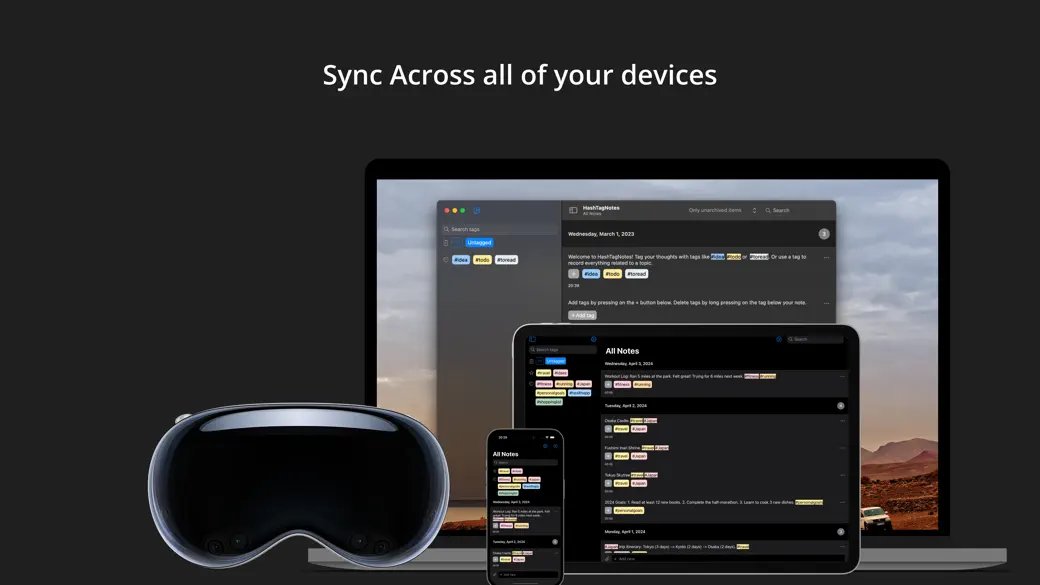Select the Untagged filter in the Mac sidebar
This screenshot has height=585, width=1040.
(x=479, y=243)
